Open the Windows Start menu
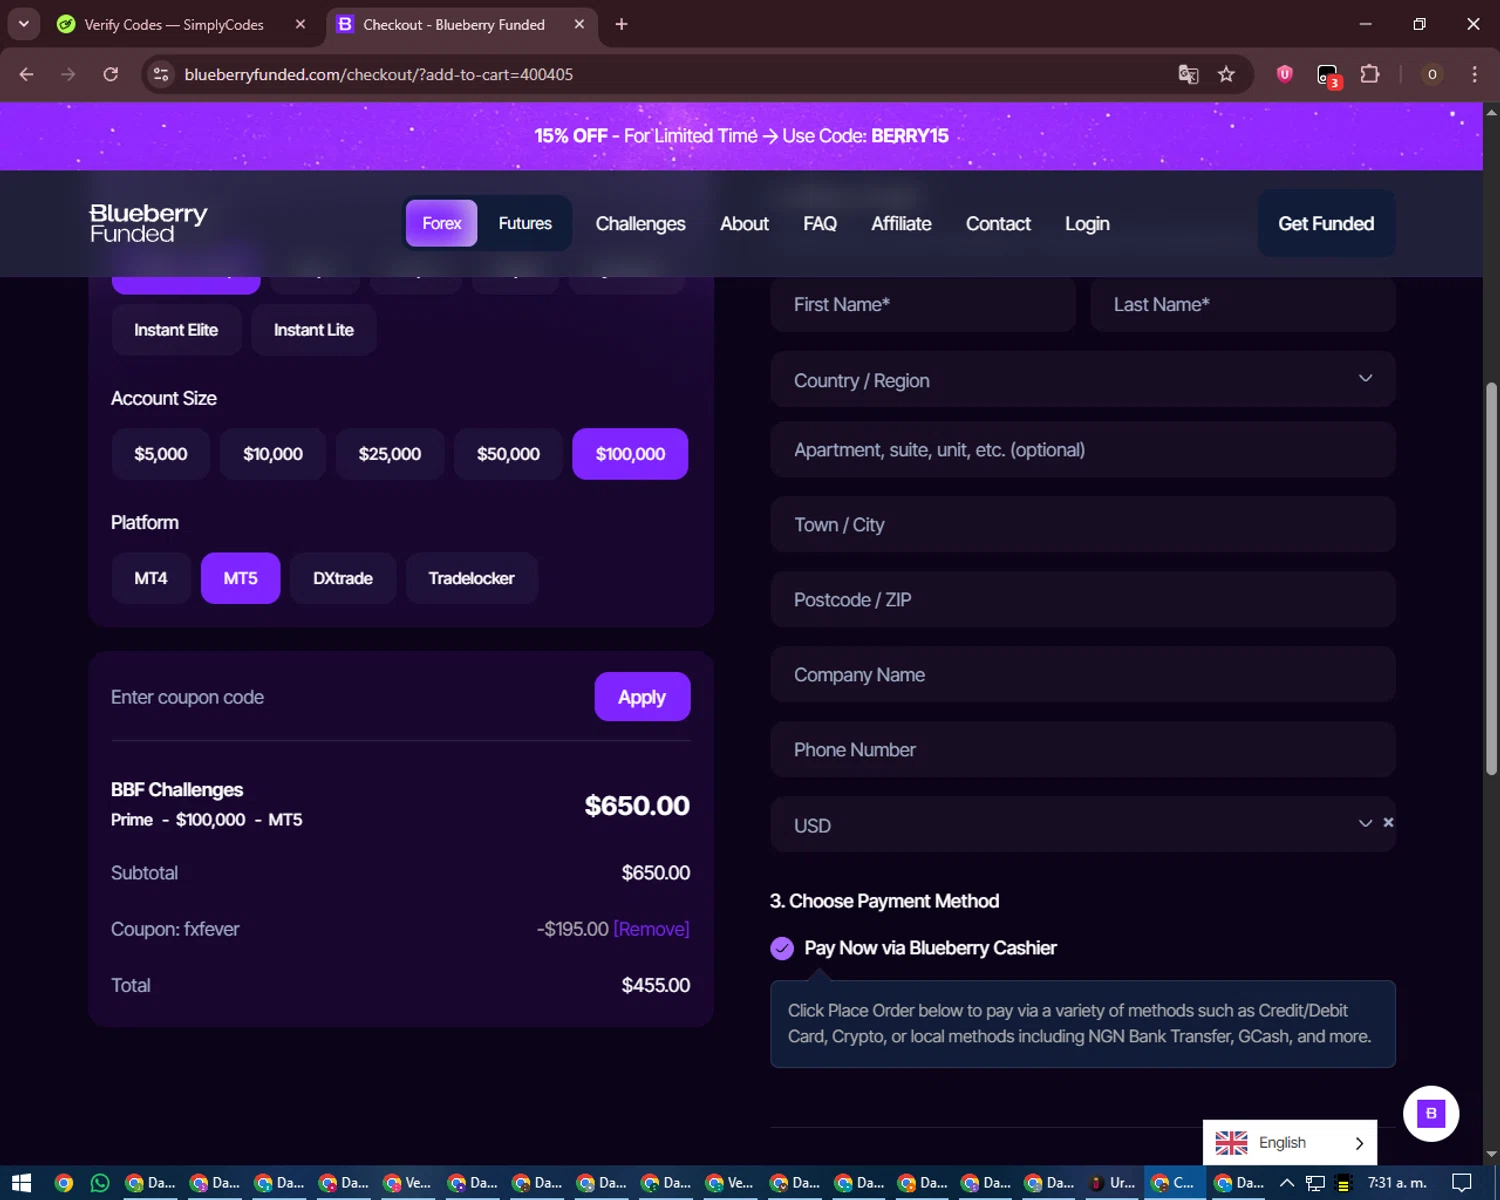1500x1200 pixels. [x=21, y=1183]
